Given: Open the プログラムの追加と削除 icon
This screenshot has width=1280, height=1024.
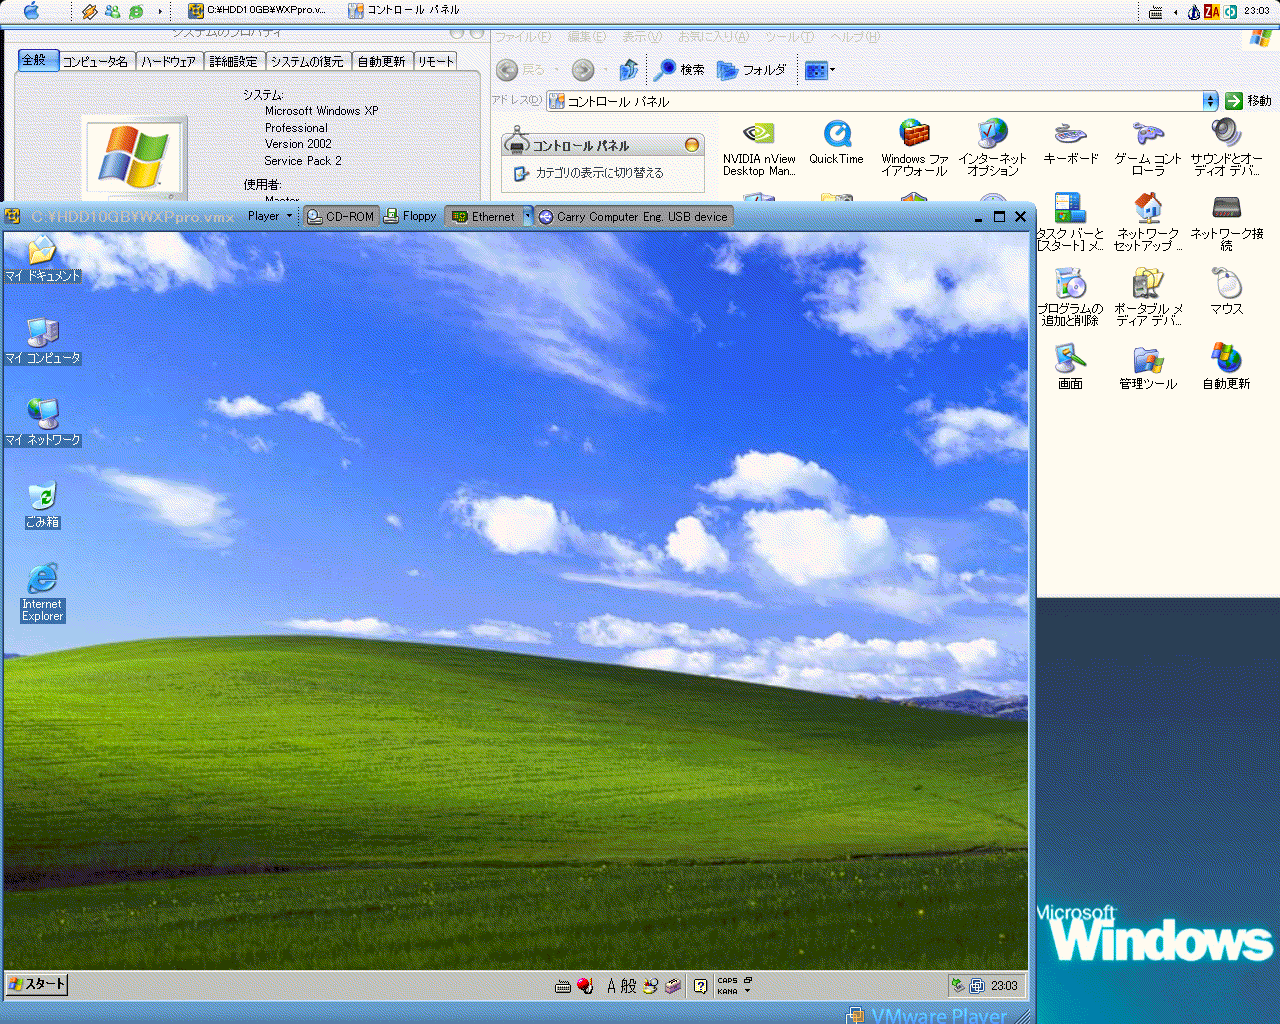Looking at the screenshot, I should pyautogui.click(x=1070, y=297).
